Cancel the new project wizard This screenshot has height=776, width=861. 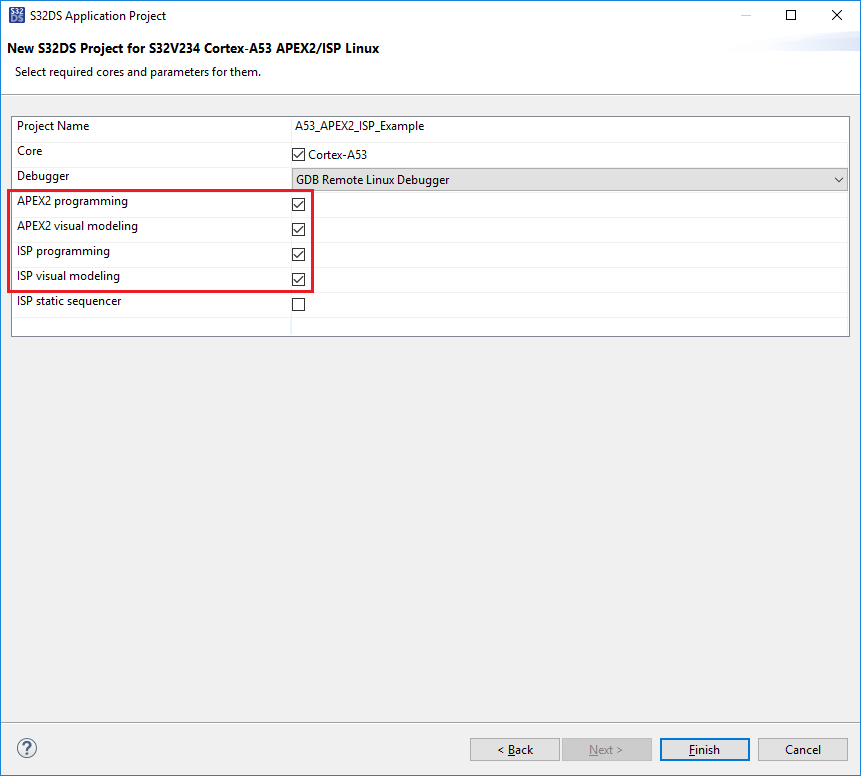[x=802, y=749]
